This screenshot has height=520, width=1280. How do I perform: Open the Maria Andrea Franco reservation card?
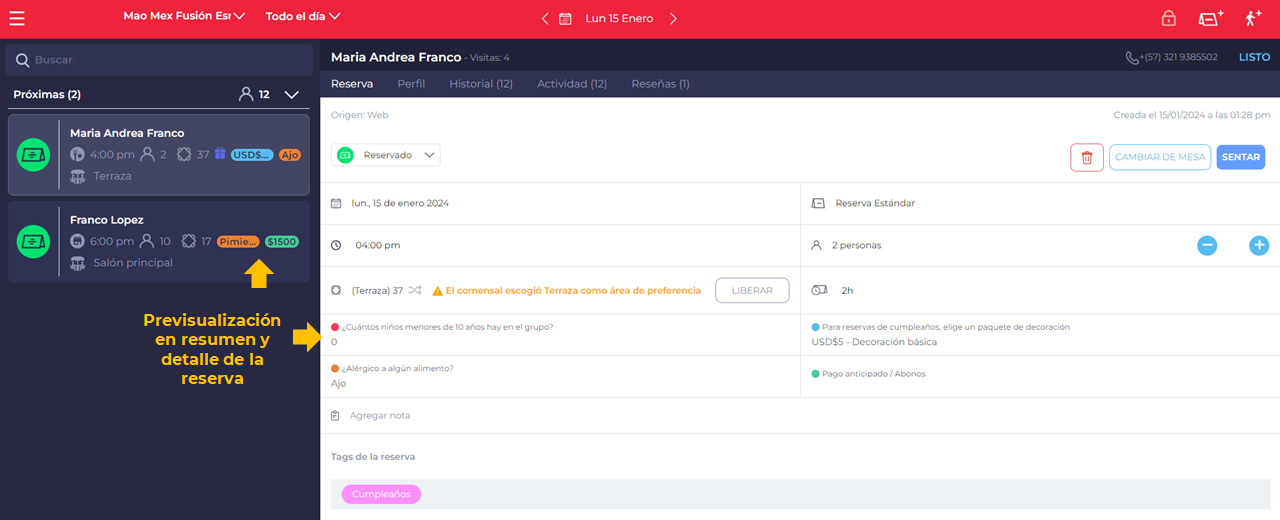click(x=159, y=155)
